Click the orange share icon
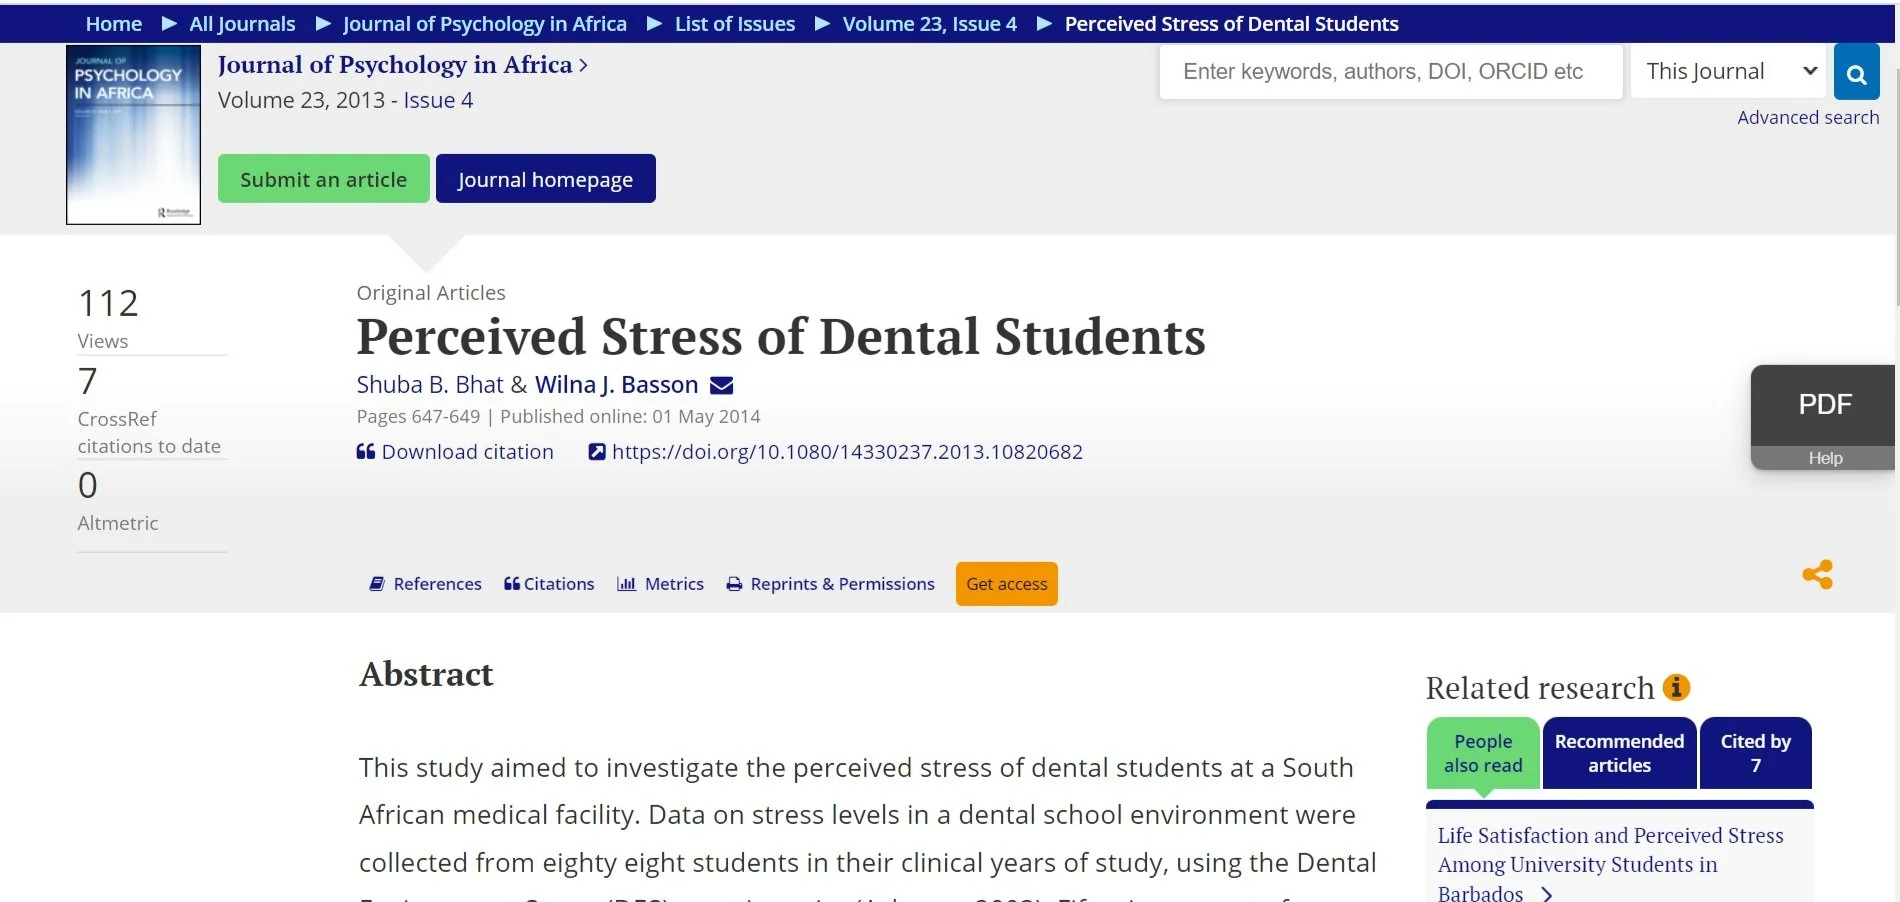Screen dimensions: 1900x902 1817,574
